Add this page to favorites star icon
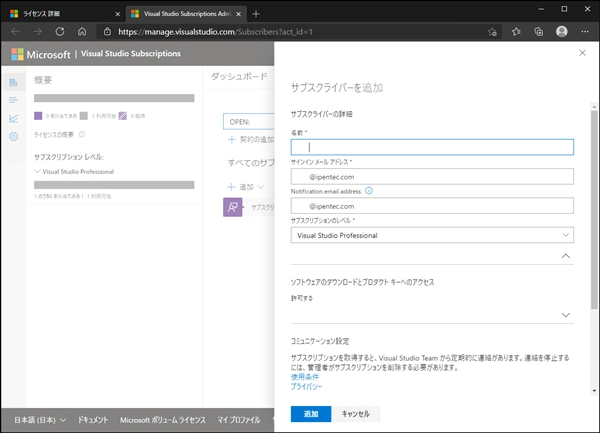This screenshot has height=433, width=600. 492,32
